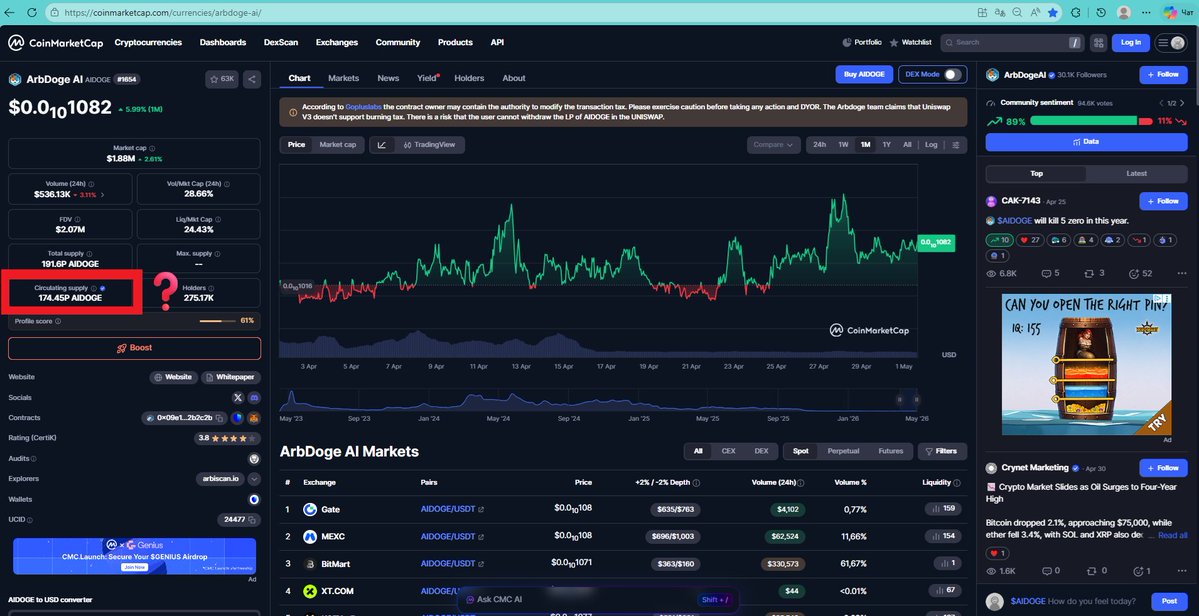Copy the contract address 0x09e1...2b2c2b

(219, 418)
